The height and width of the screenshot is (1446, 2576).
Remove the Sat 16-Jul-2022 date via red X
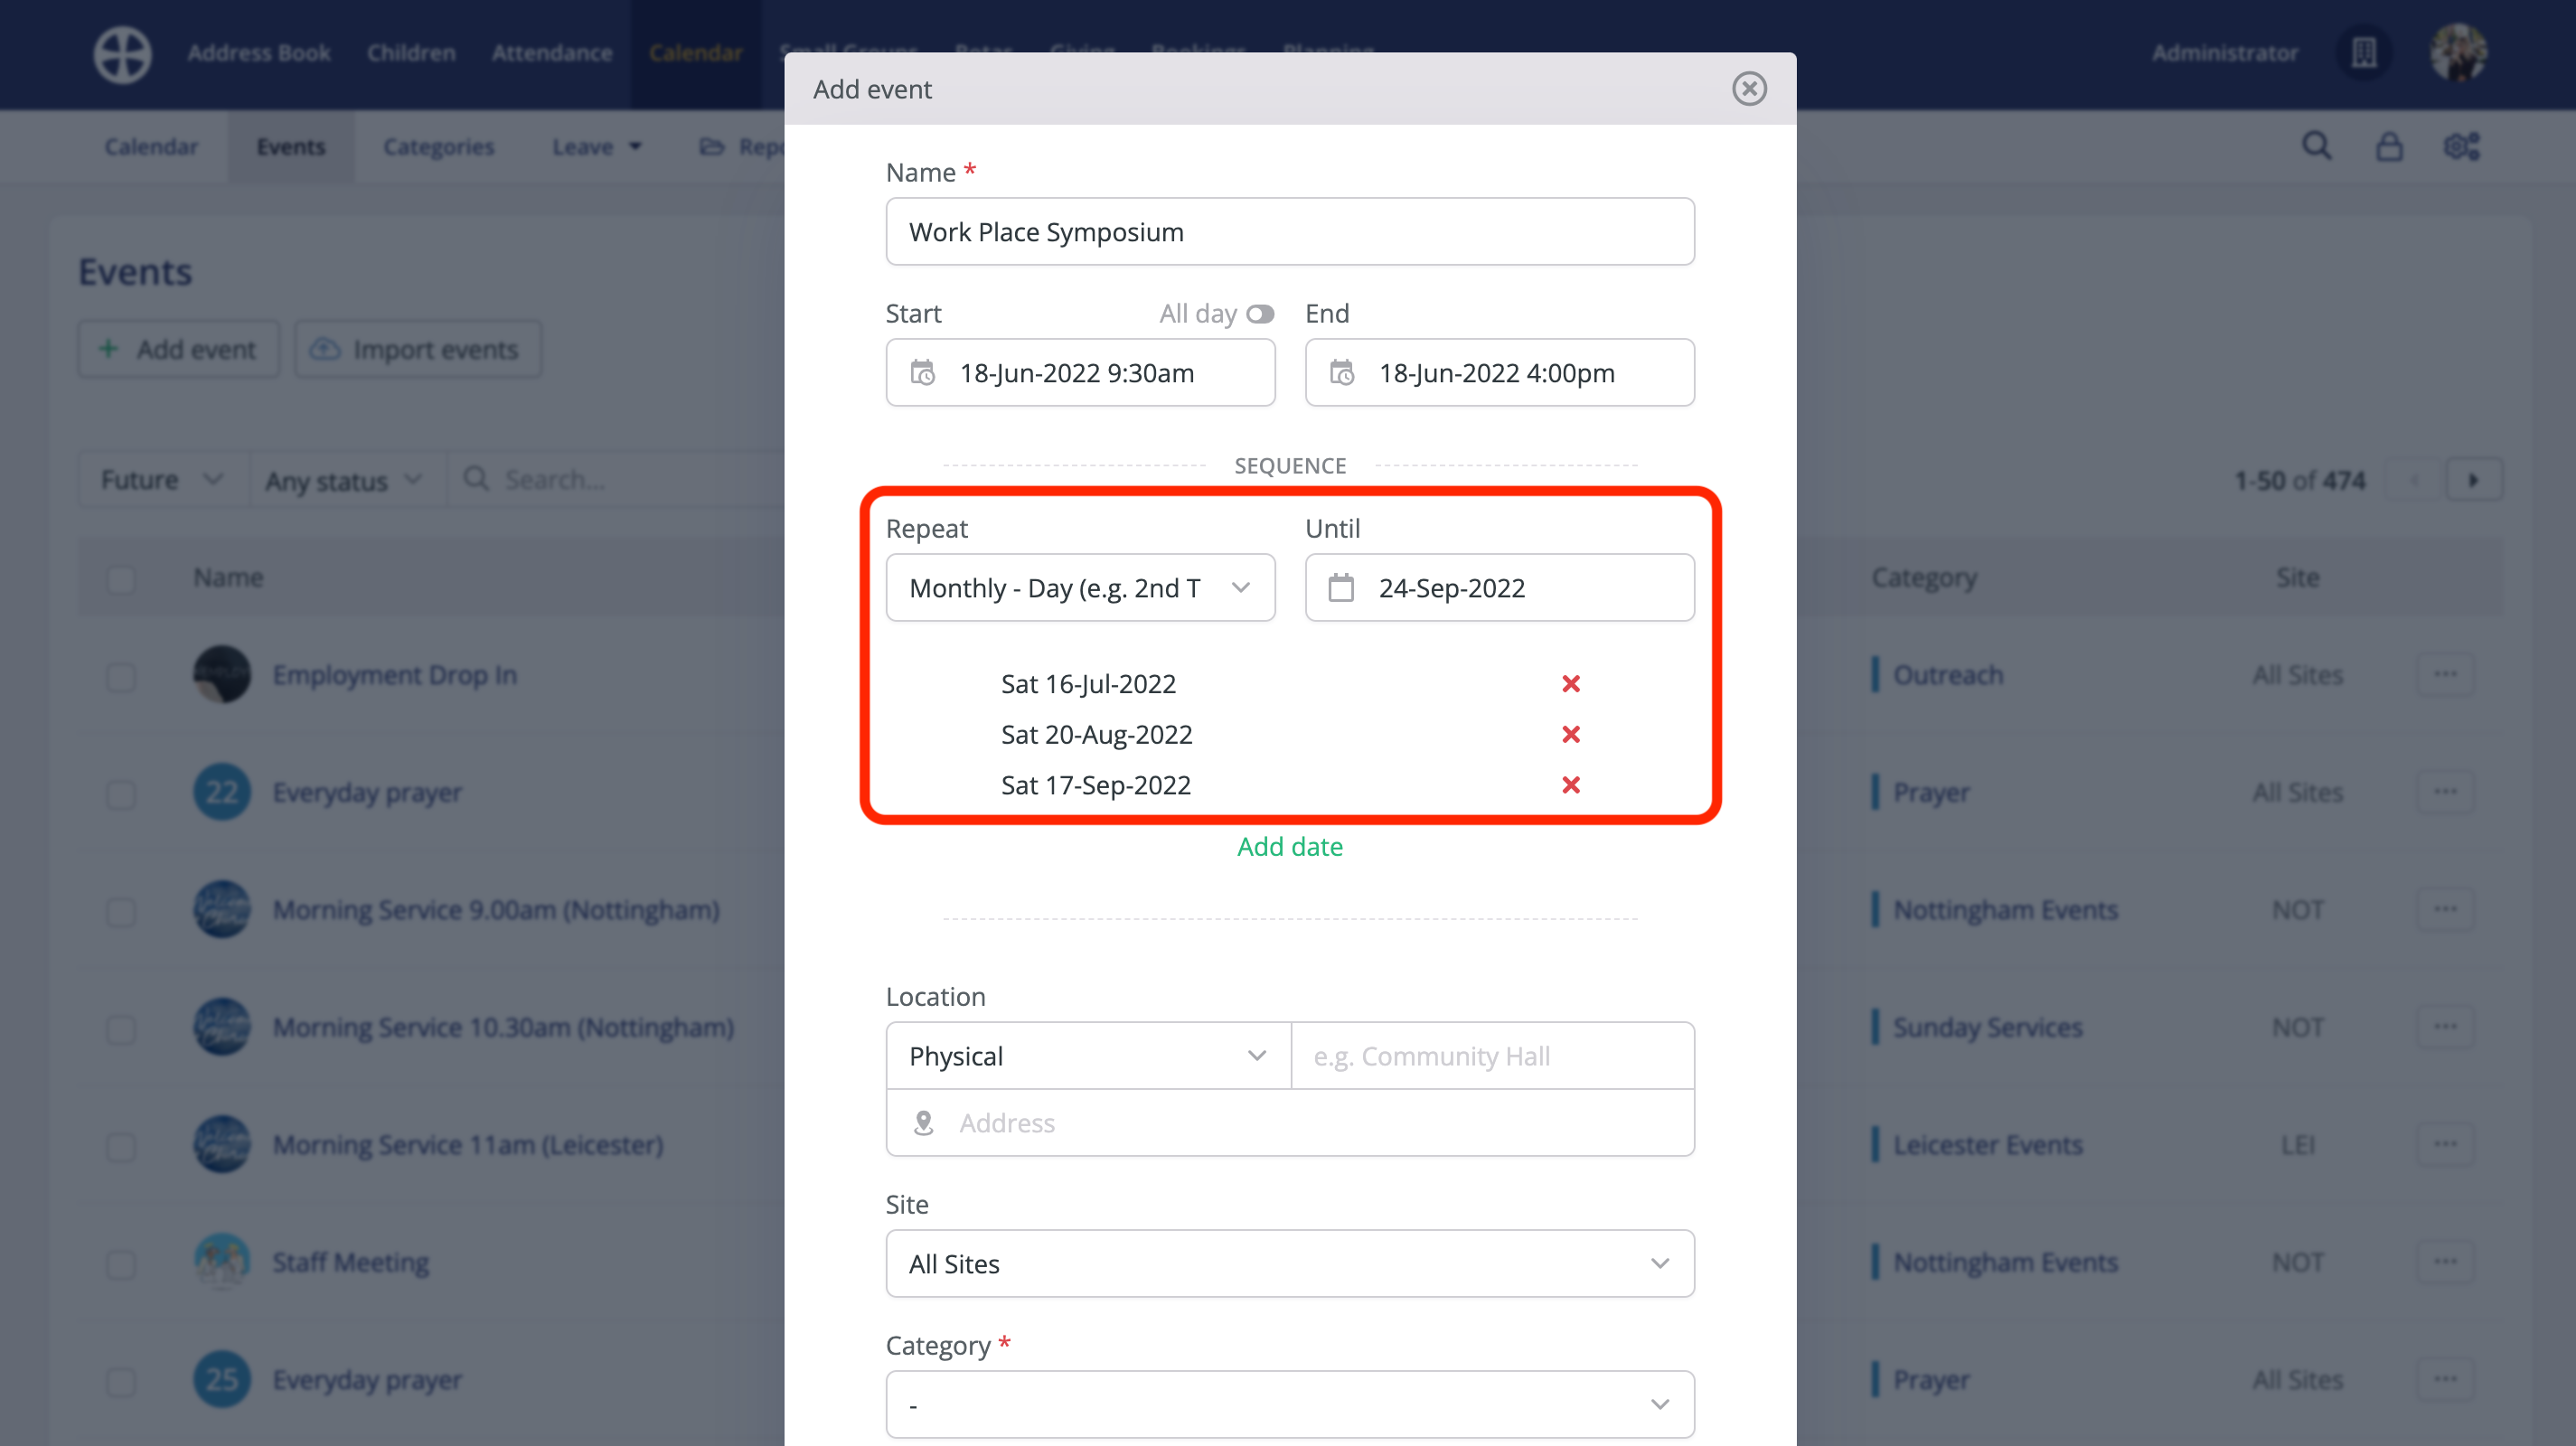[1570, 684]
